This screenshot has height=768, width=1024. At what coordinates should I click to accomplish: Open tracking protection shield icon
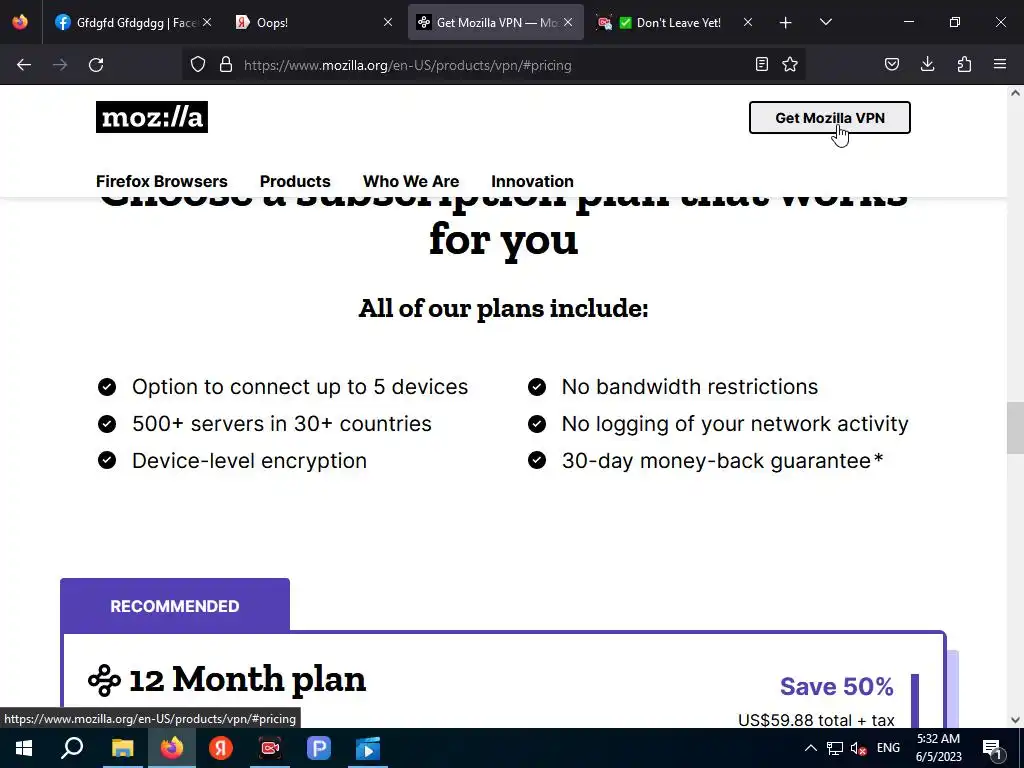[198, 65]
